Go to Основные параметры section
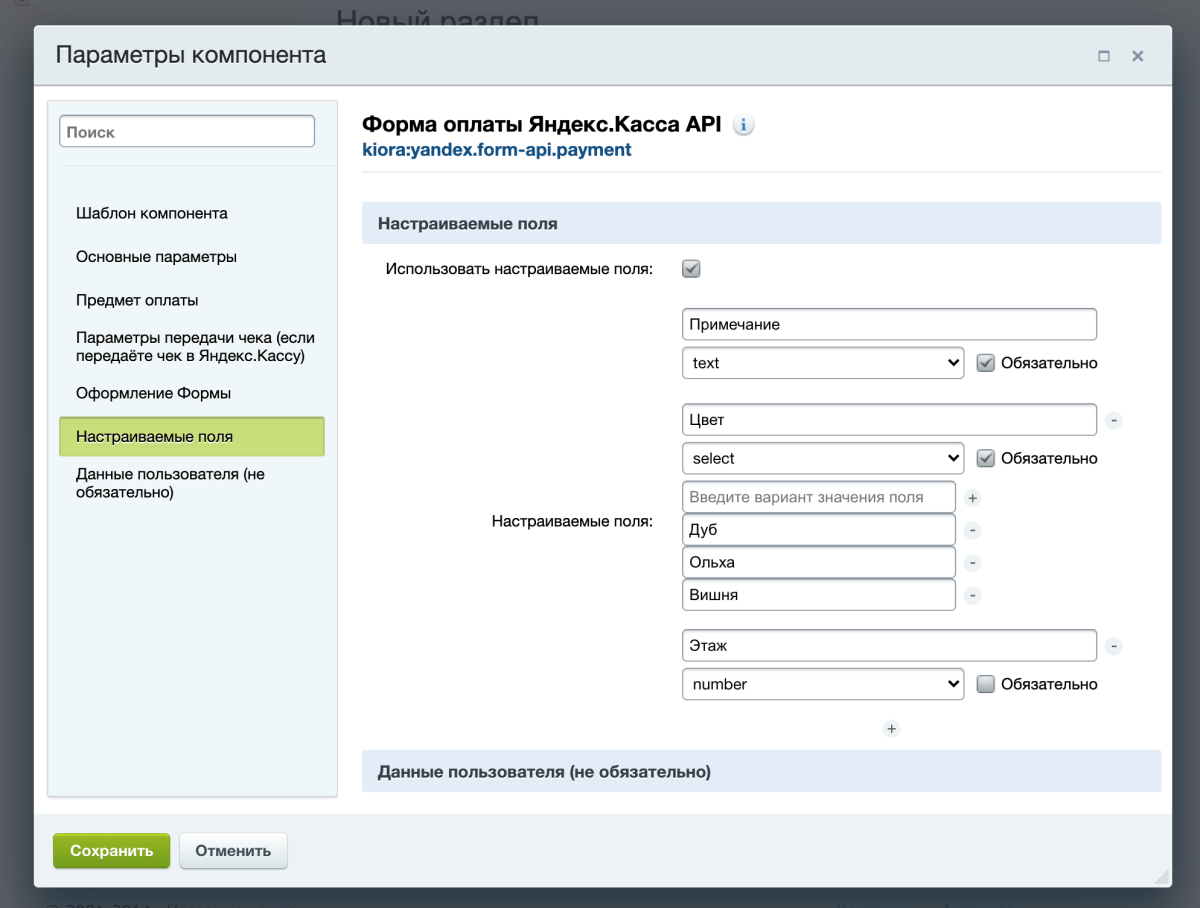Image resolution: width=1200 pixels, height=908 pixels. (x=156, y=257)
